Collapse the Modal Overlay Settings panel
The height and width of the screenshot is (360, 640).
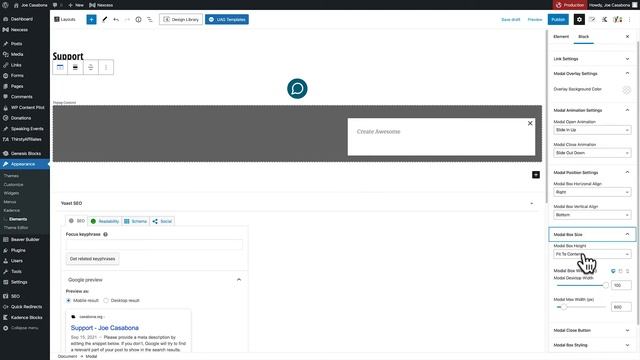click(x=591, y=73)
